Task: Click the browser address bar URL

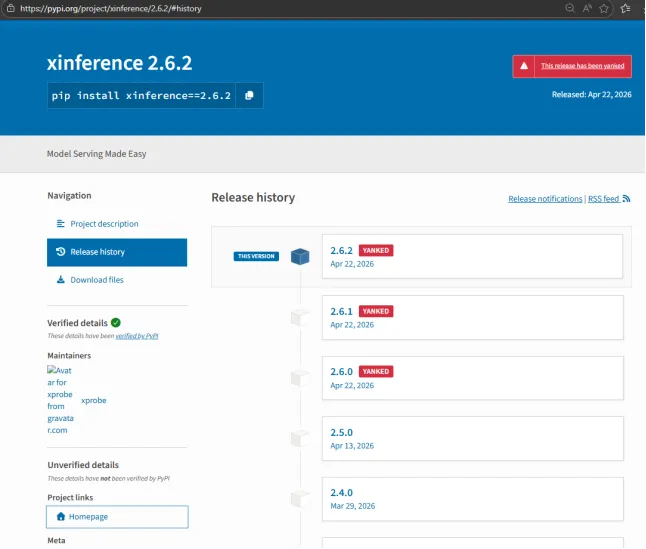Action: pyautogui.click(x=111, y=8)
